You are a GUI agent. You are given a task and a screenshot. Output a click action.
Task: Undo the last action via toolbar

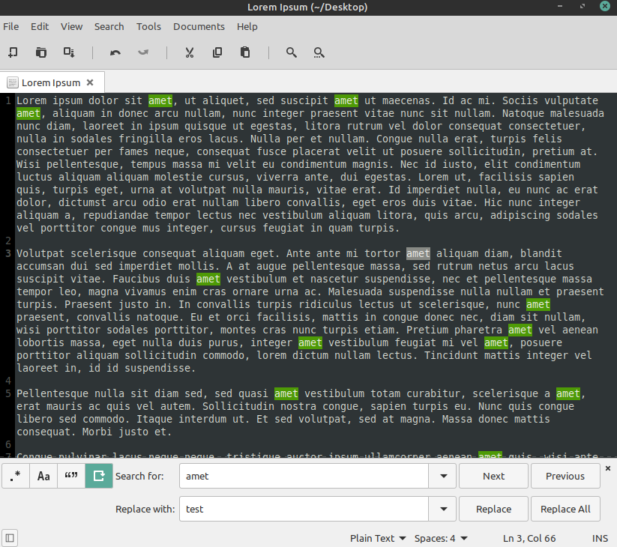[x=115, y=52]
